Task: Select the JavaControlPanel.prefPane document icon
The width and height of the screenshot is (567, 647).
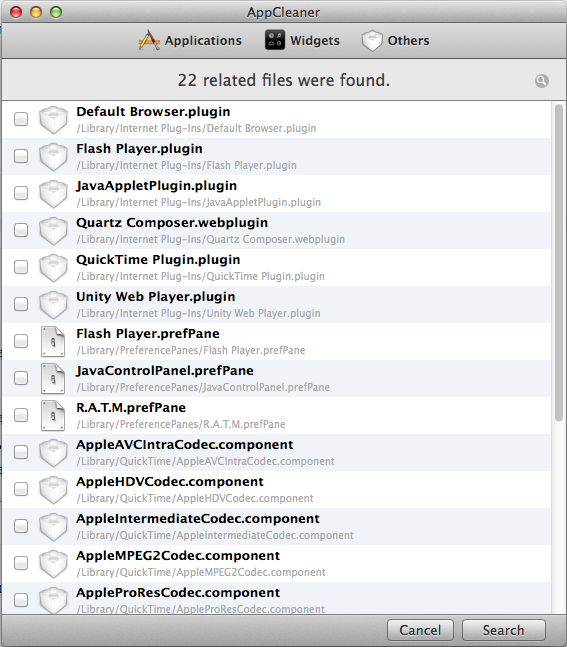Action: coord(53,379)
